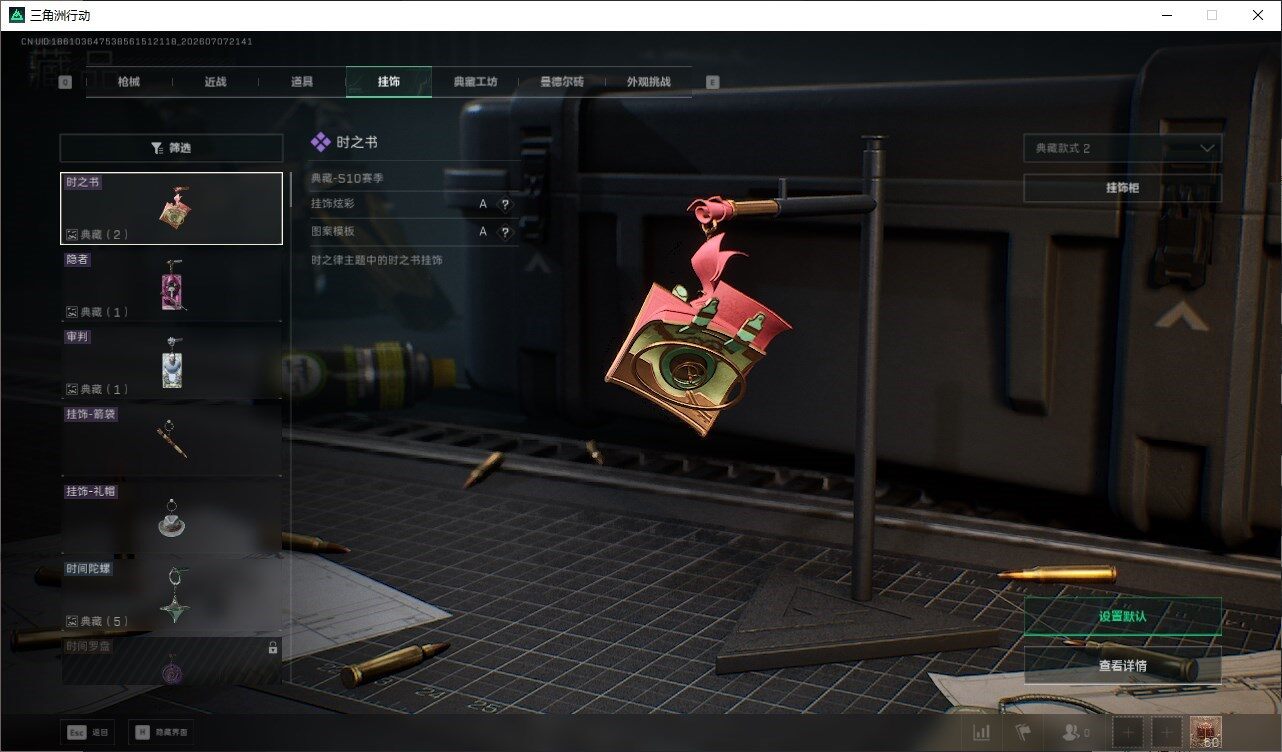Open the 挂饰柜 button
The image size is (1282, 752).
[1122, 188]
